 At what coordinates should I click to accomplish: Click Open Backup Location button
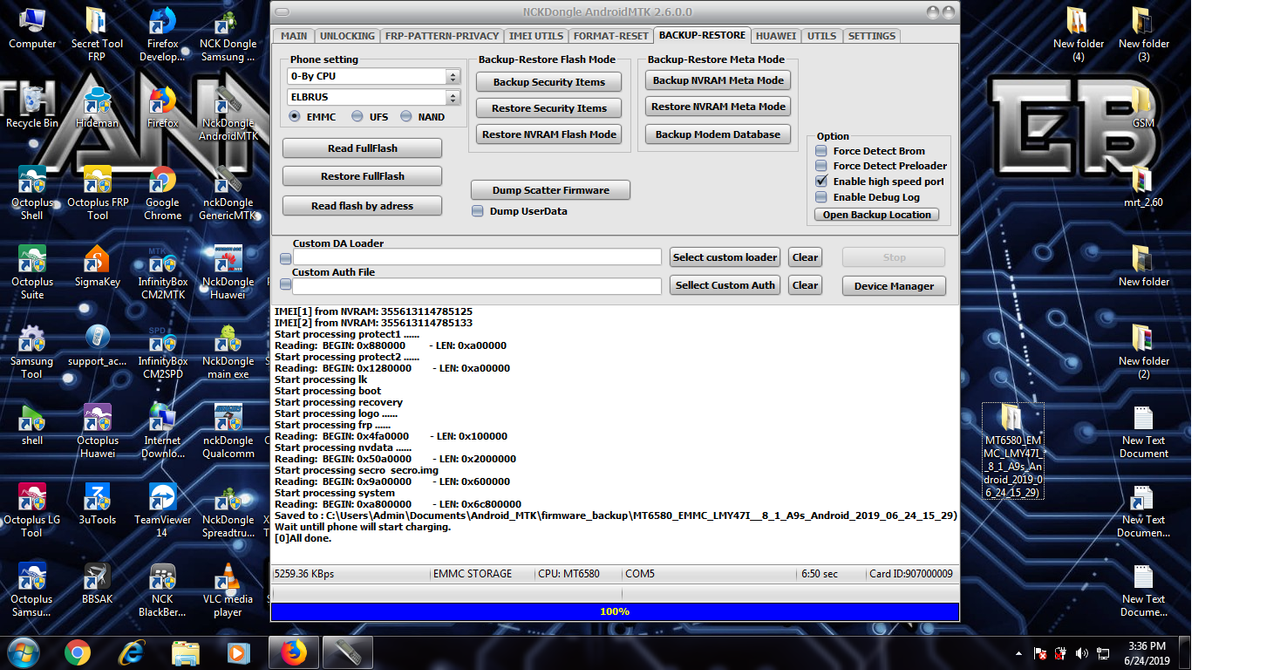(877, 215)
